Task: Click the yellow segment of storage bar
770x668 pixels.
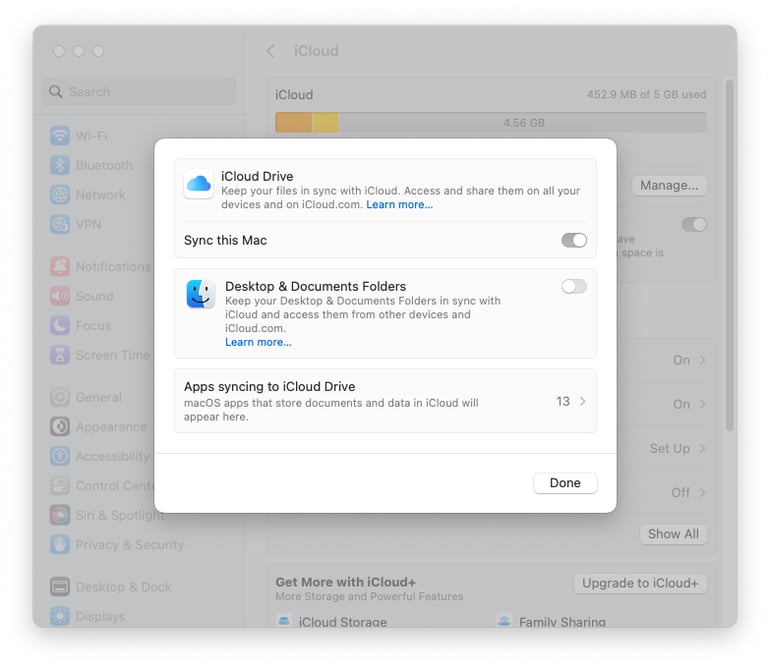Action: point(325,122)
